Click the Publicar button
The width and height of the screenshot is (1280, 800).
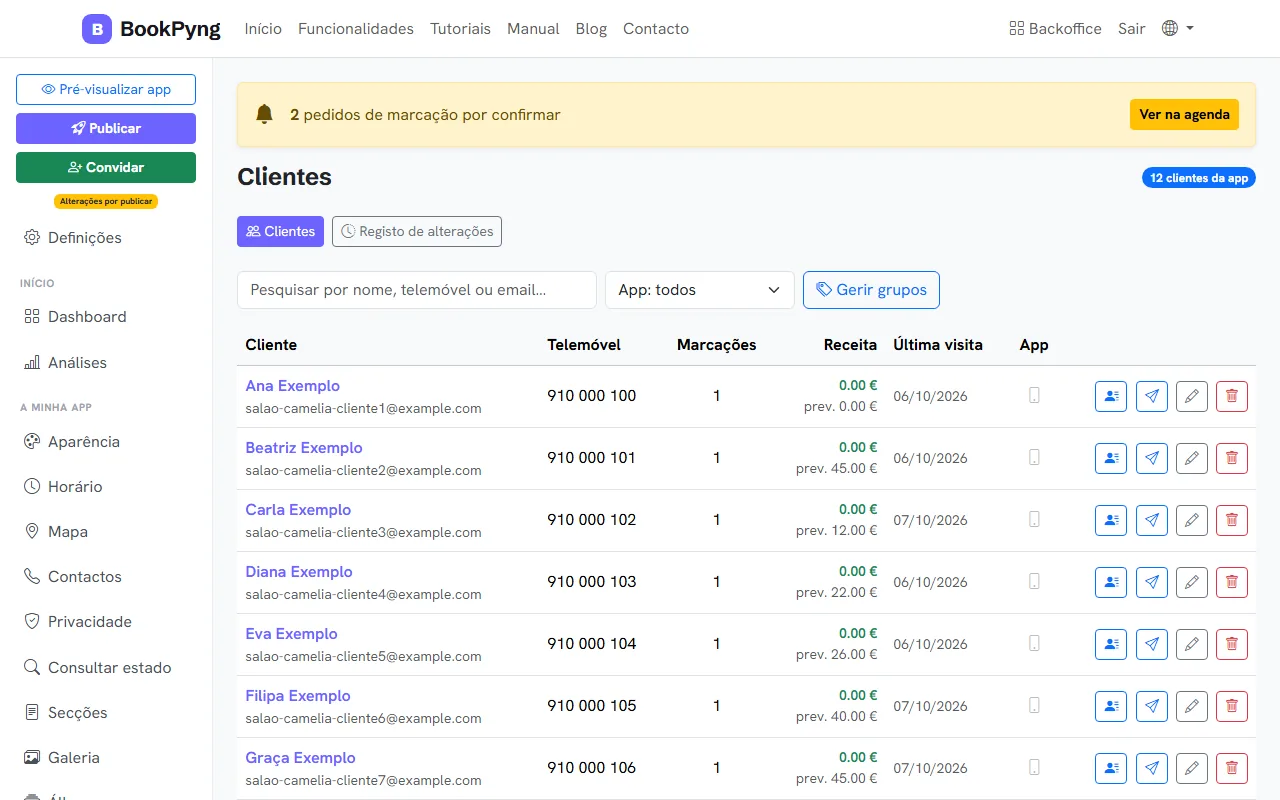pyautogui.click(x=106, y=128)
